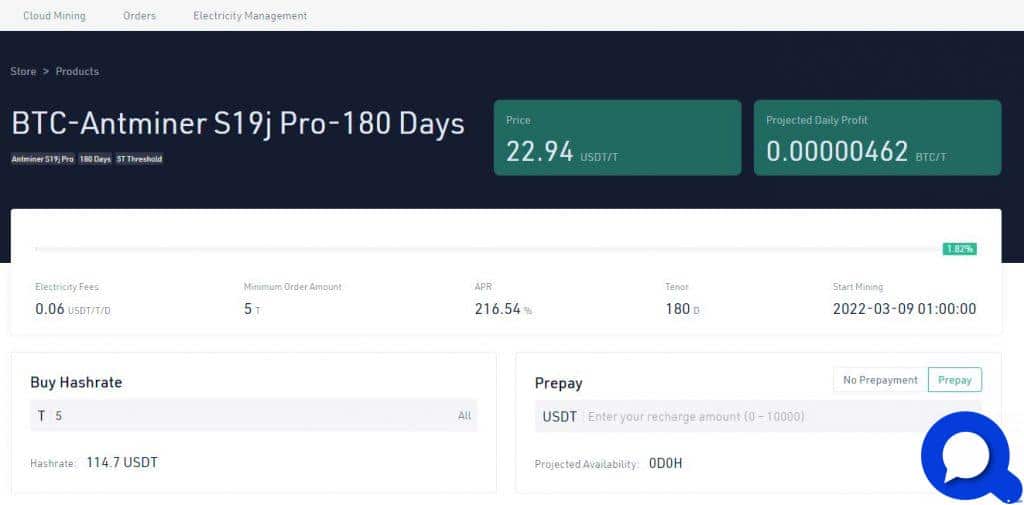Open Electricity Management tab
The image size is (1024, 505).
(250, 16)
